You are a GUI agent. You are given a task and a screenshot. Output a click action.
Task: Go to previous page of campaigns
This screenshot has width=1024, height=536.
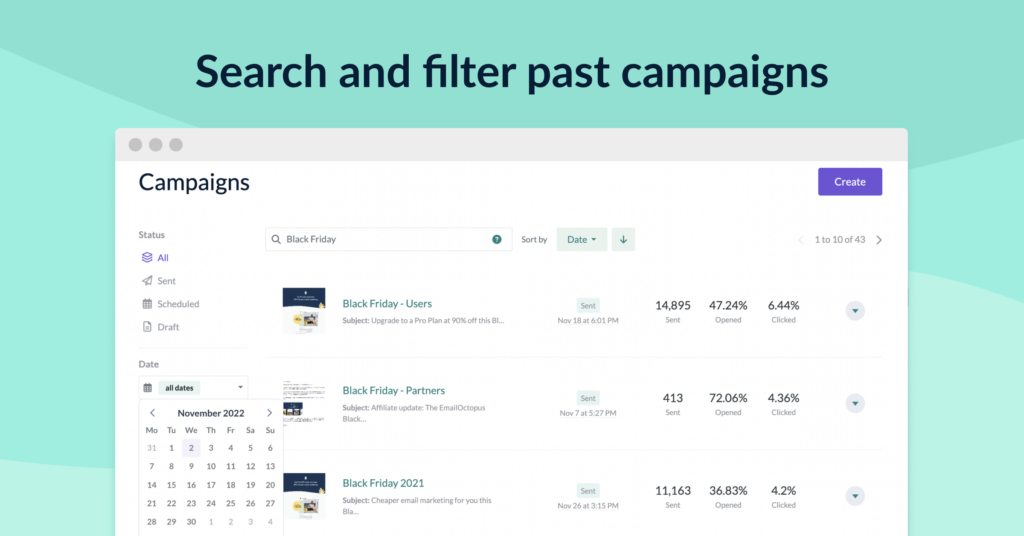pyautogui.click(x=800, y=240)
